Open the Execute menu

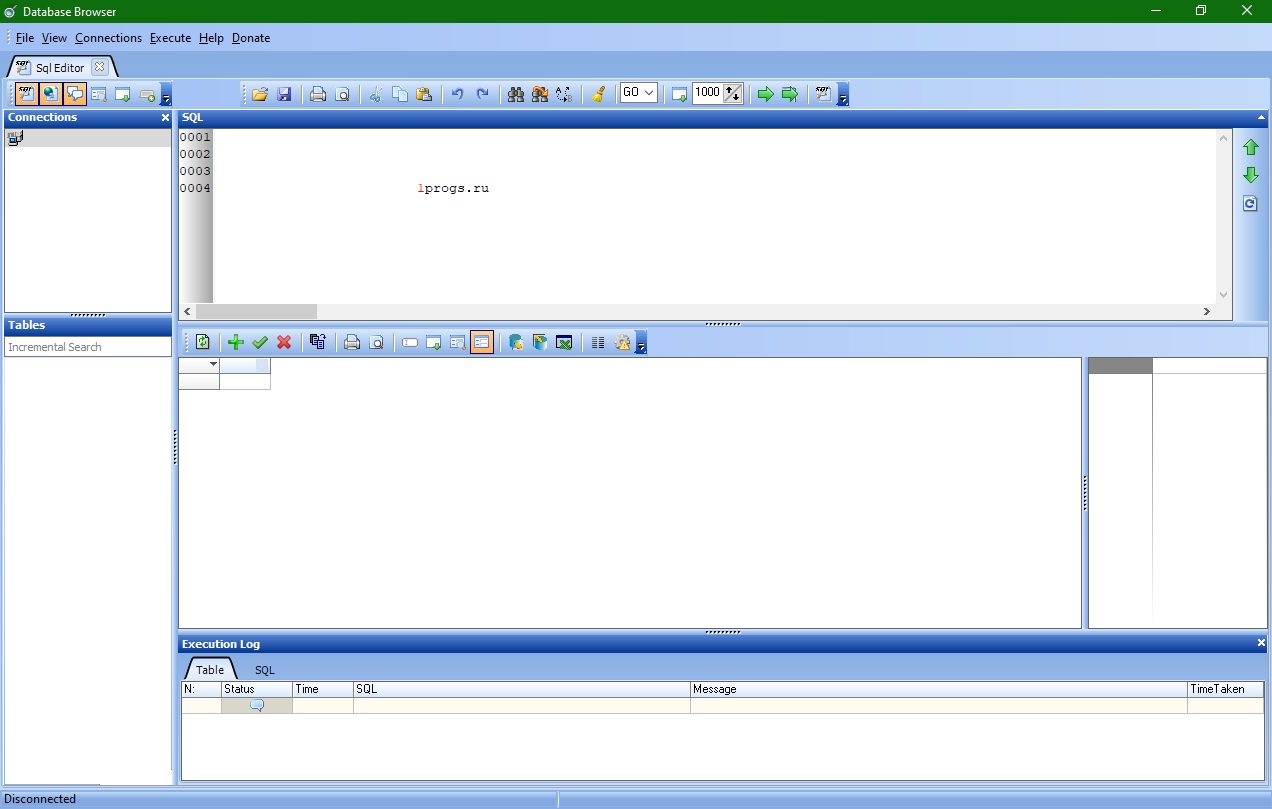point(170,38)
